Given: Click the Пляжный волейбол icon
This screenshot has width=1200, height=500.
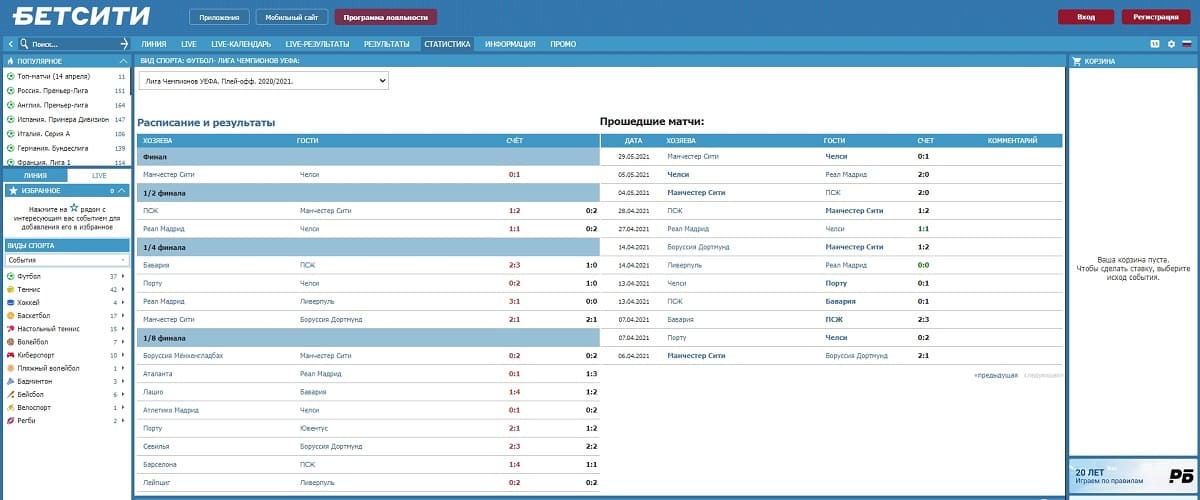Looking at the screenshot, I should 11,368.
